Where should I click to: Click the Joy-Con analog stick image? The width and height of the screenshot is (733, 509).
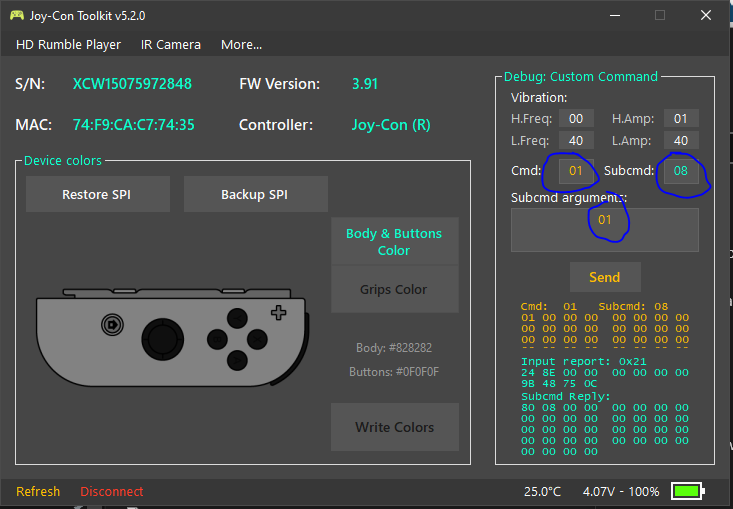coord(163,339)
